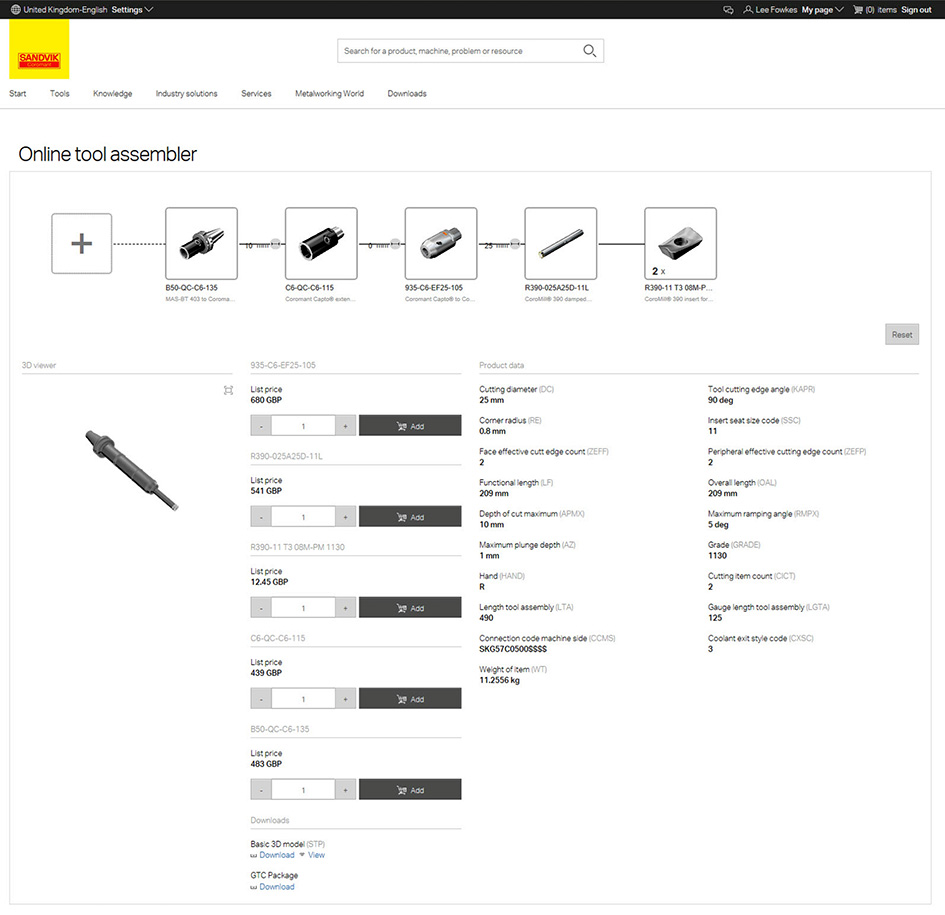Increase quantity for 935-C6-EF25-105

coord(345,426)
